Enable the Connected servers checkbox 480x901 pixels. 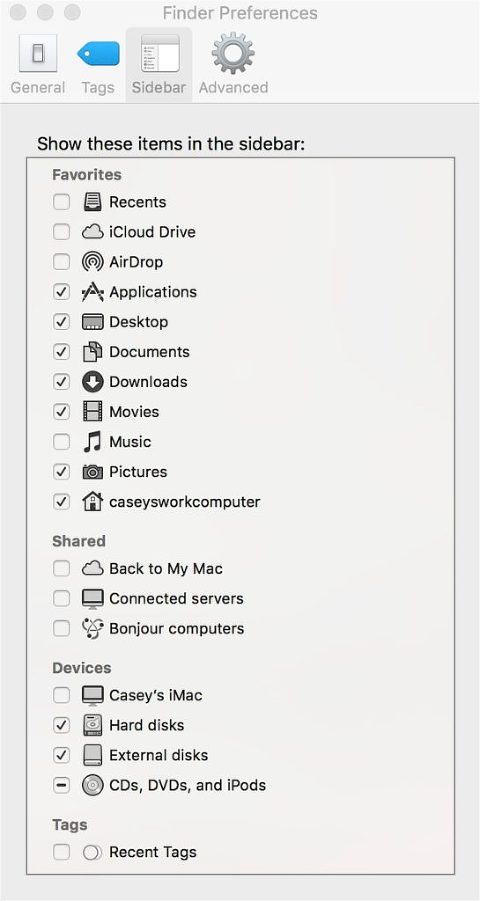coord(62,599)
